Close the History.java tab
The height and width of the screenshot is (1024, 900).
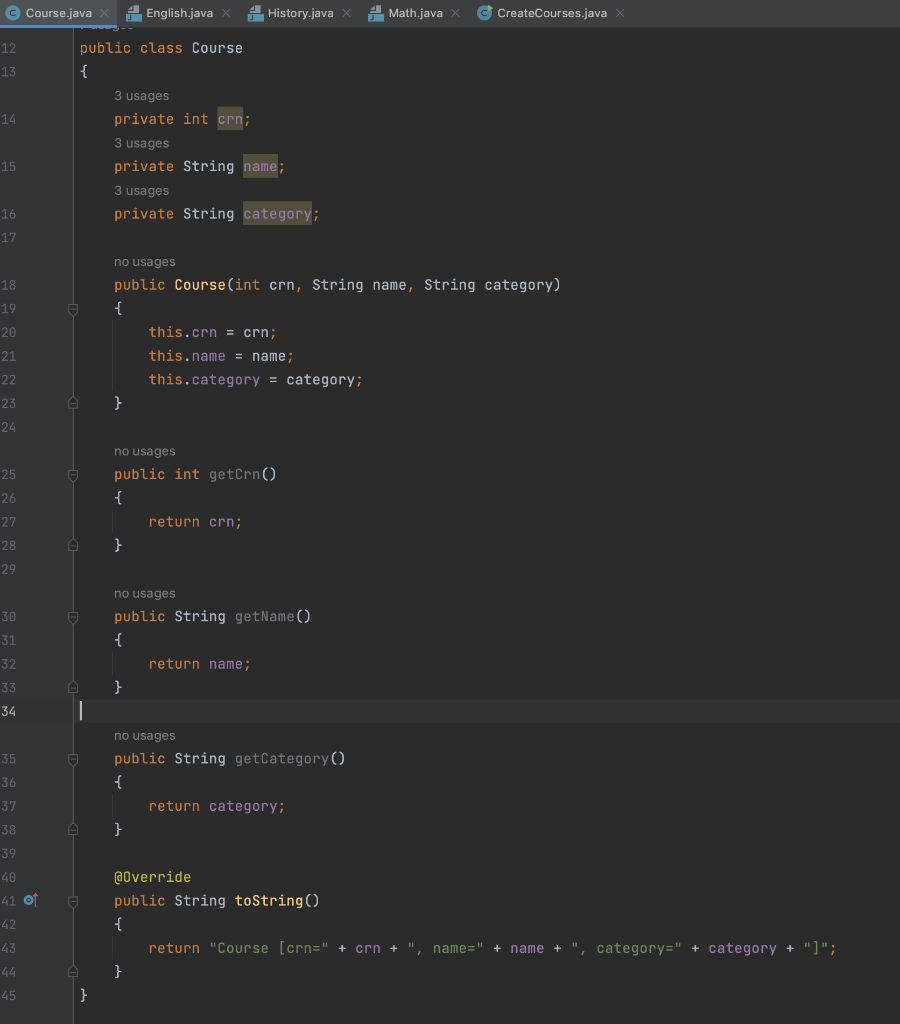pyautogui.click(x=347, y=13)
